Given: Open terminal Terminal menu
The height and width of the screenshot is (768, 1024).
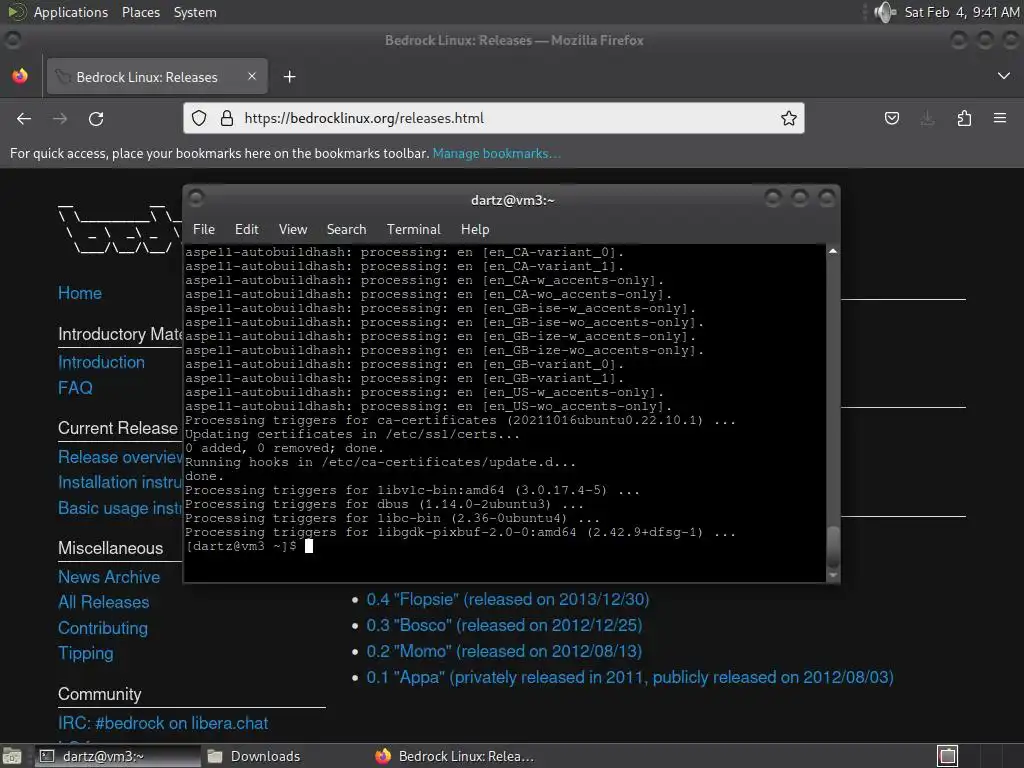Looking at the screenshot, I should tap(413, 229).
